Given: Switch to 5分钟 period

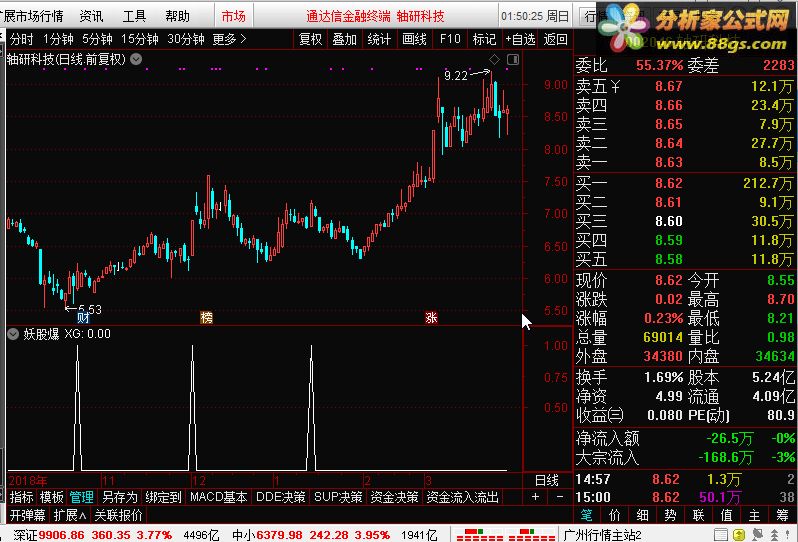Looking at the screenshot, I should [x=97, y=39].
